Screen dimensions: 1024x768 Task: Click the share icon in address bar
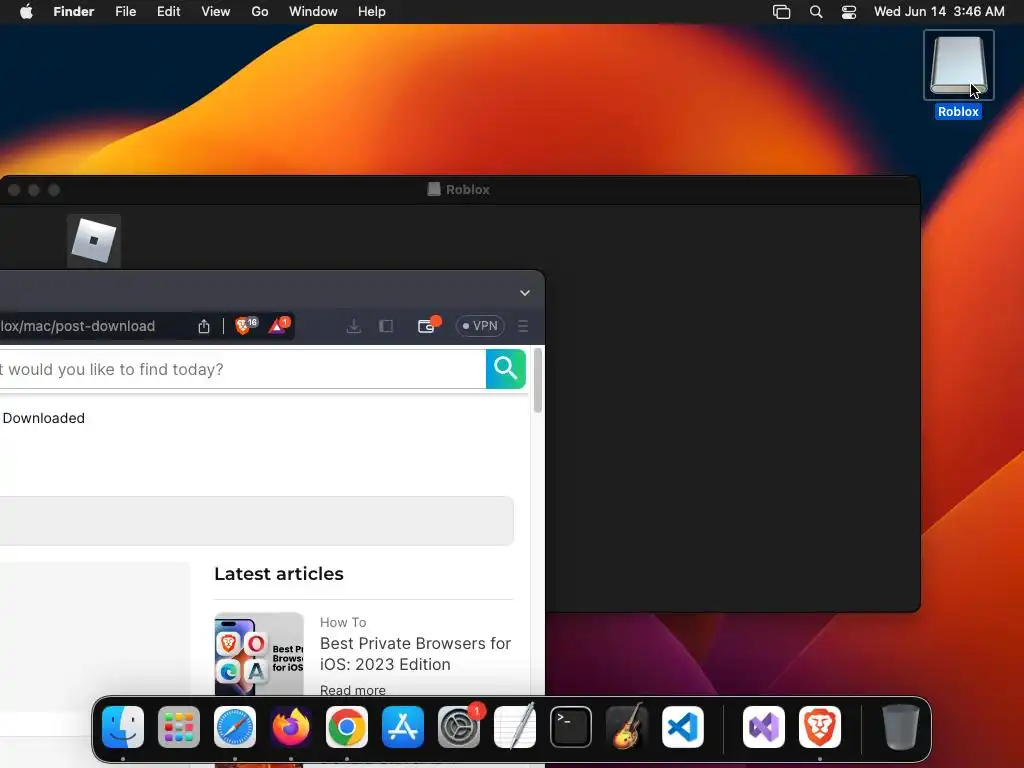204,326
